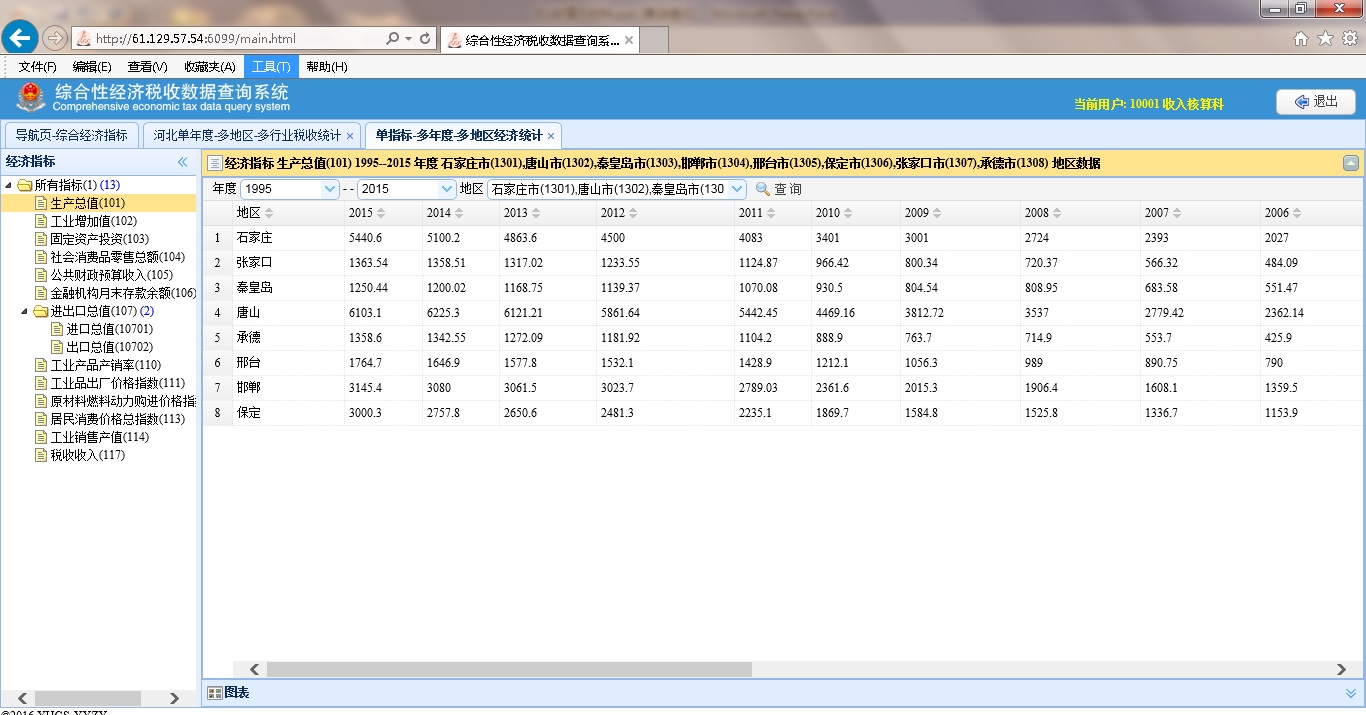This screenshot has height=715, width=1366.
Task: Click the refresh icon in address bar
Action: click(x=426, y=39)
